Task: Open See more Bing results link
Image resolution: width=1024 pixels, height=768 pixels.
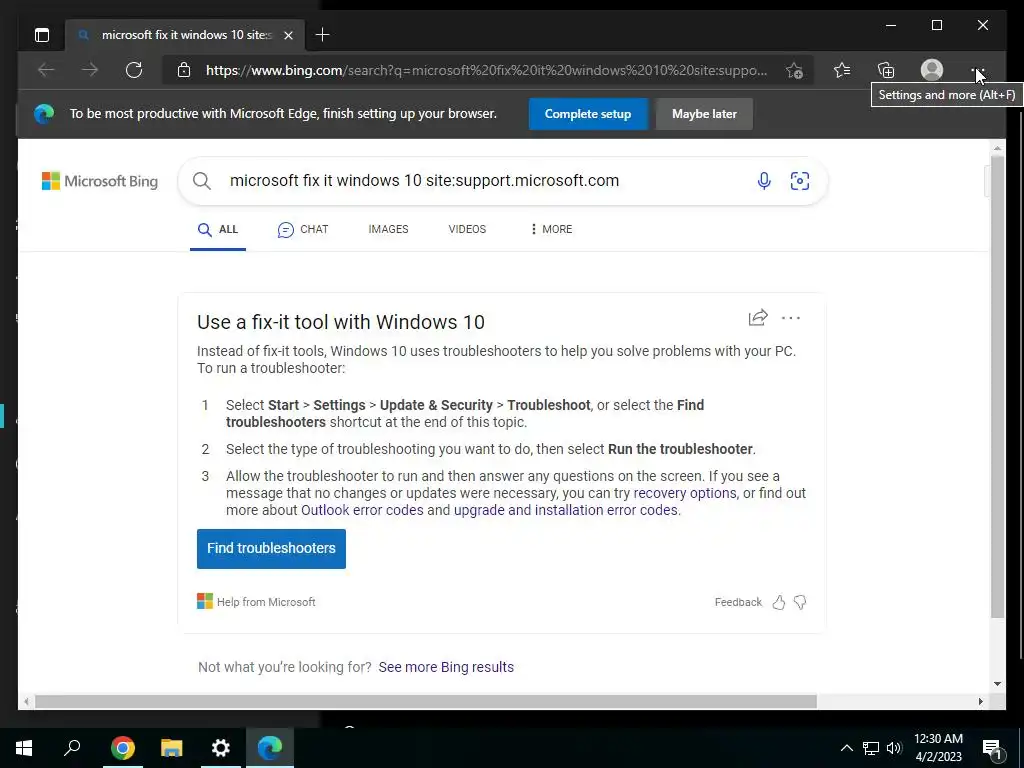Action: [x=446, y=667]
